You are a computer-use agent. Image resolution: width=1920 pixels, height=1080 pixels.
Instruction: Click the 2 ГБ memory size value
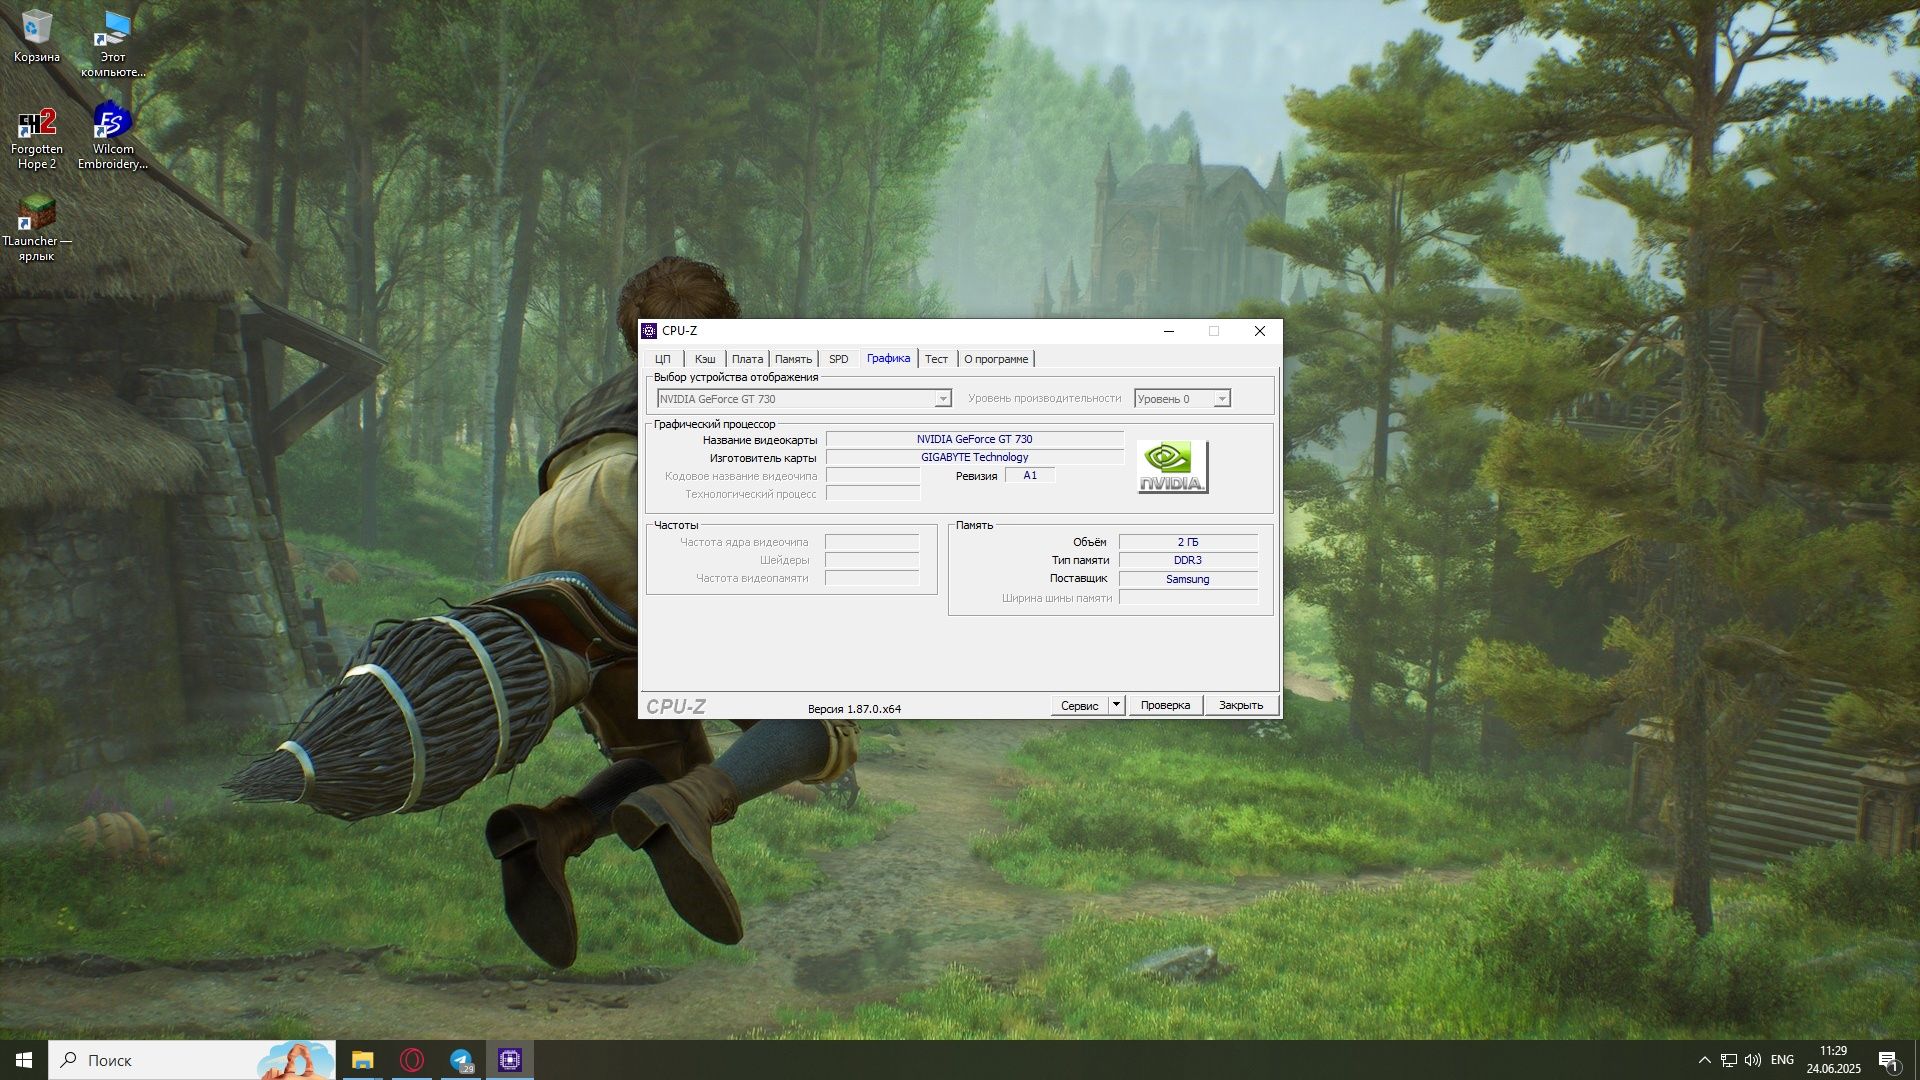tap(1188, 542)
